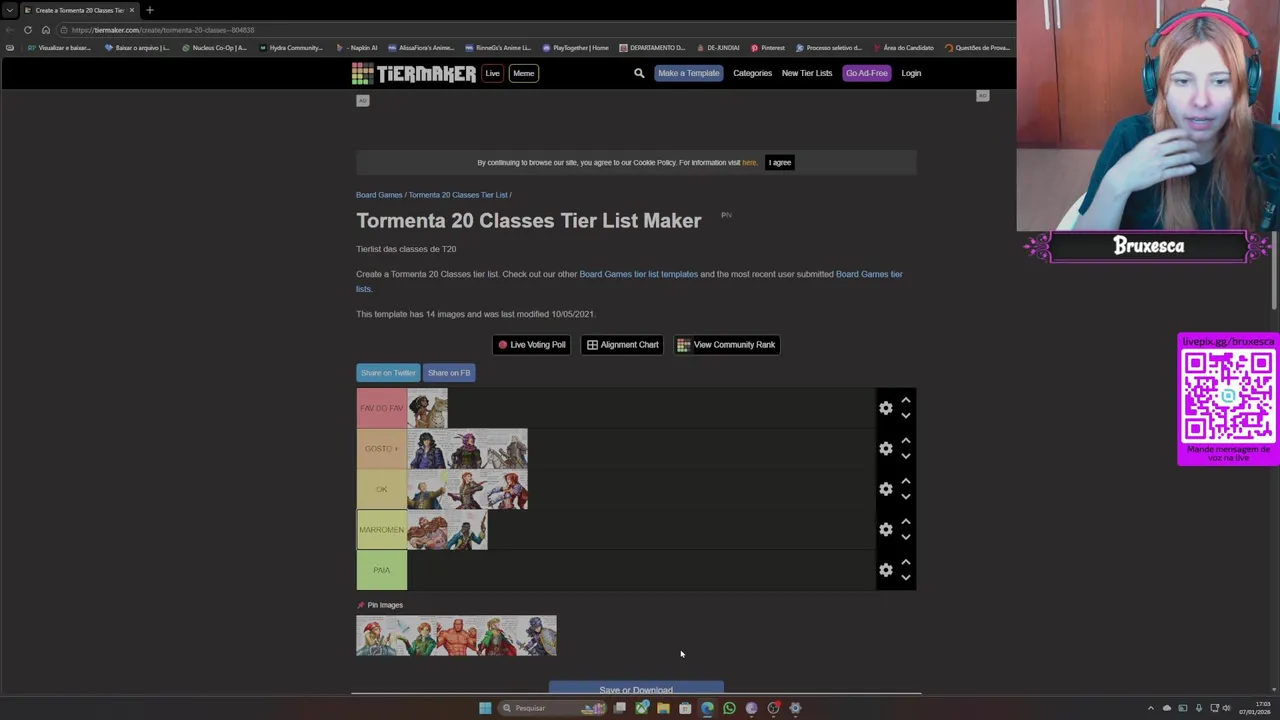
Task: Toggle Pin Images option
Action: [380, 605]
